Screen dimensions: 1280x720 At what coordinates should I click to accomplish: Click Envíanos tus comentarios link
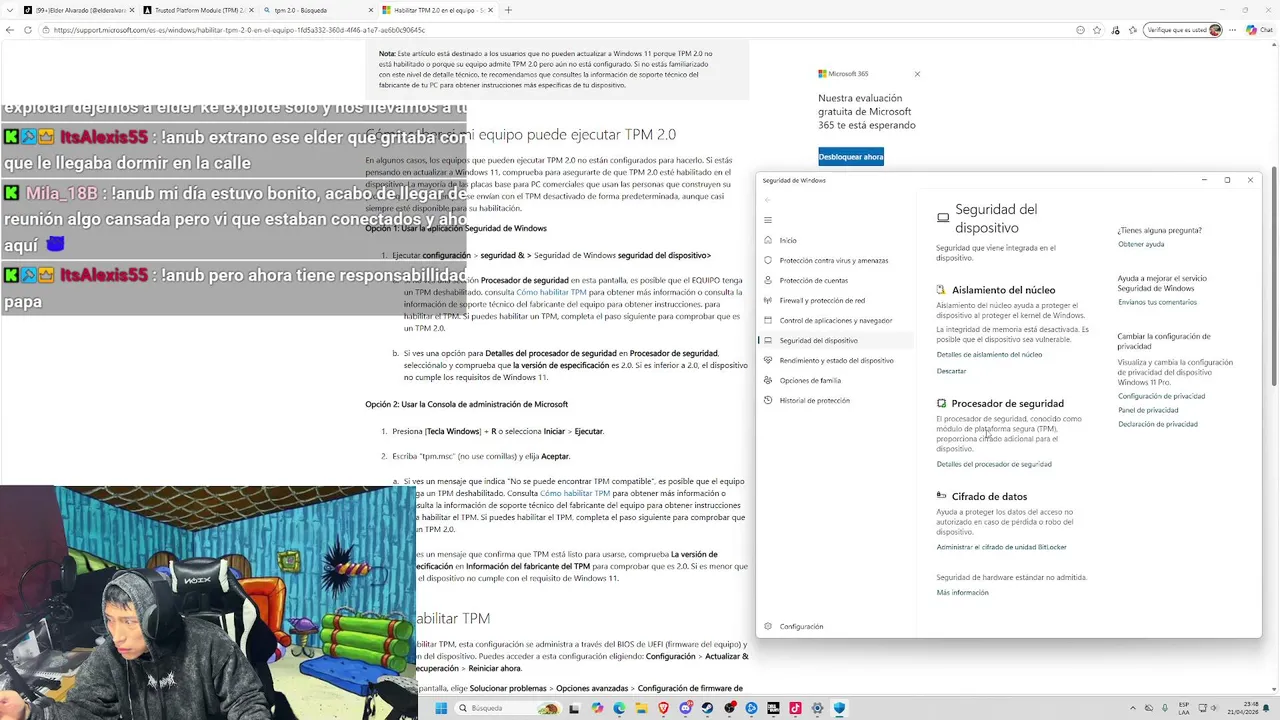(x=1157, y=302)
